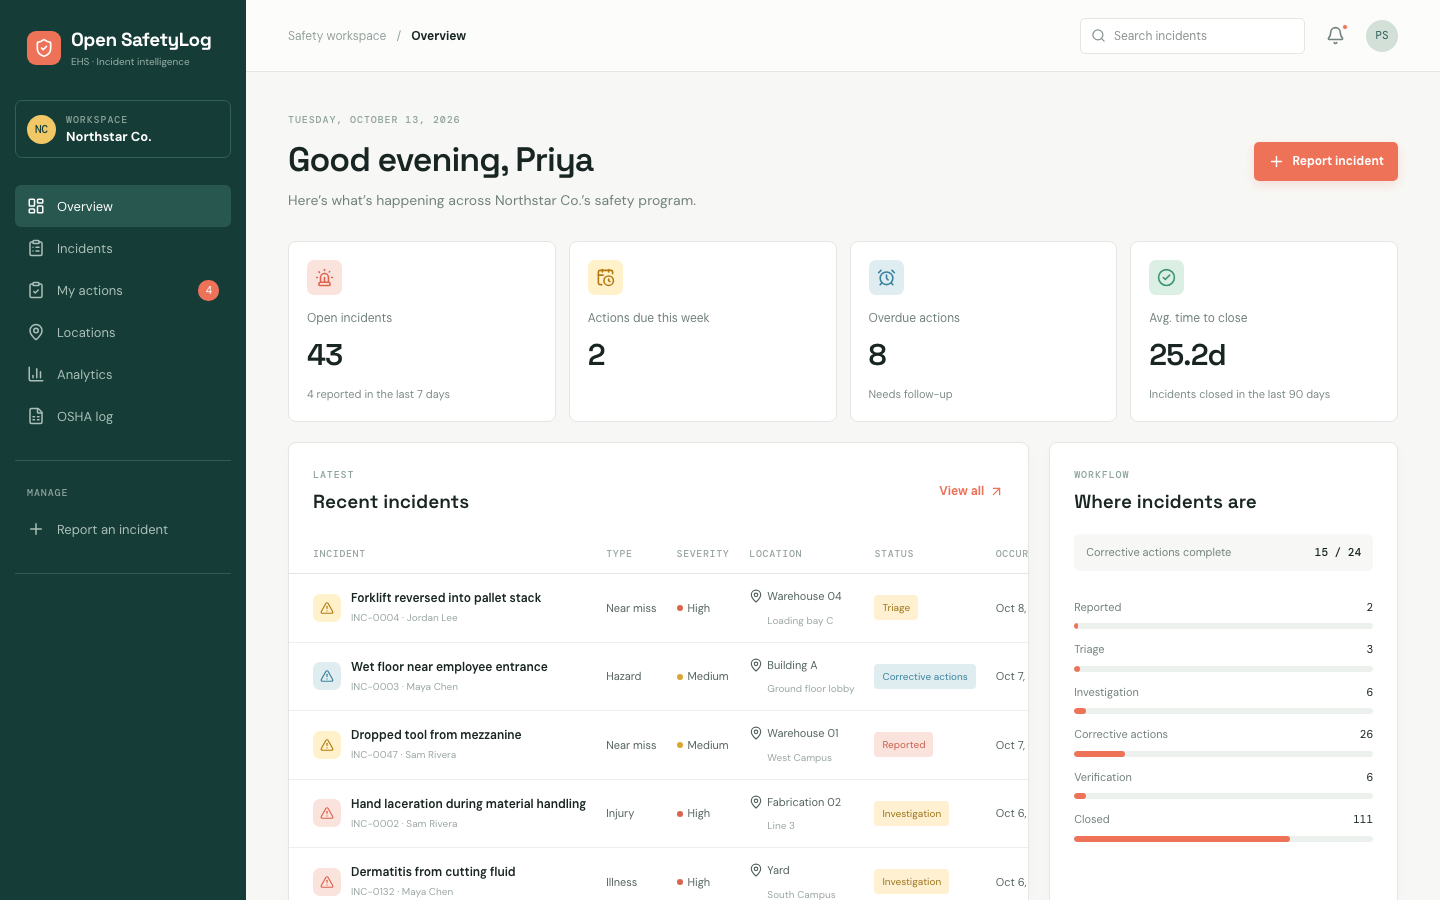
Task: Click the Triage status badge
Action: coord(896,608)
